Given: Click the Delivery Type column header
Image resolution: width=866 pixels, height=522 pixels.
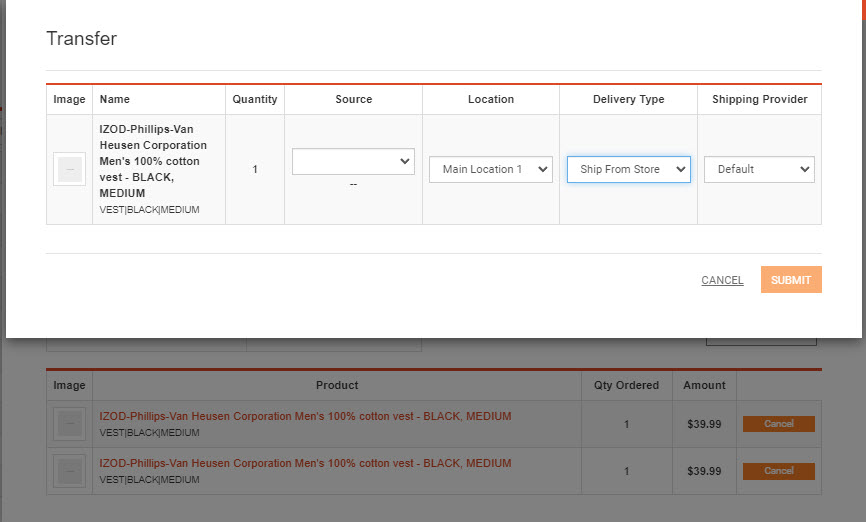Looking at the screenshot, I should coord(629,99).
